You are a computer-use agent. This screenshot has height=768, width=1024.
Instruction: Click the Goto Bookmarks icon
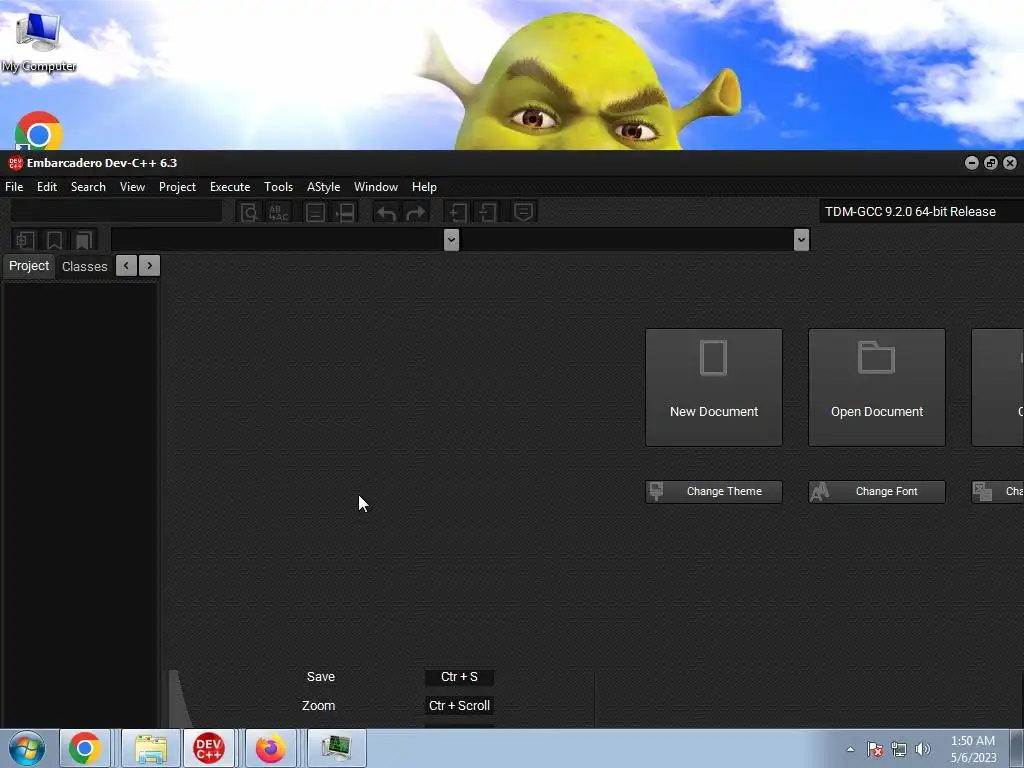[84, 240]
